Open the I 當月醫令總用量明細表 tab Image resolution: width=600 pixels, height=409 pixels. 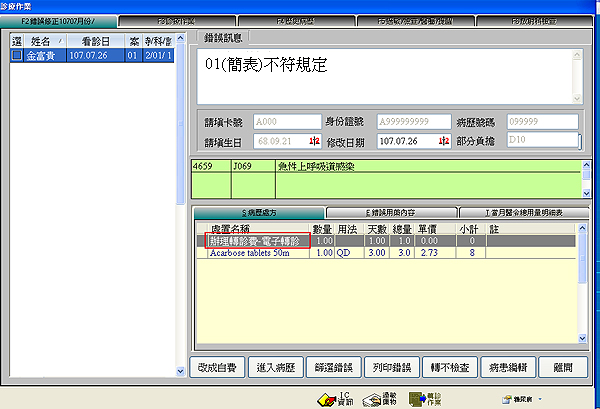pyautogui.click(x=523, y=212)
